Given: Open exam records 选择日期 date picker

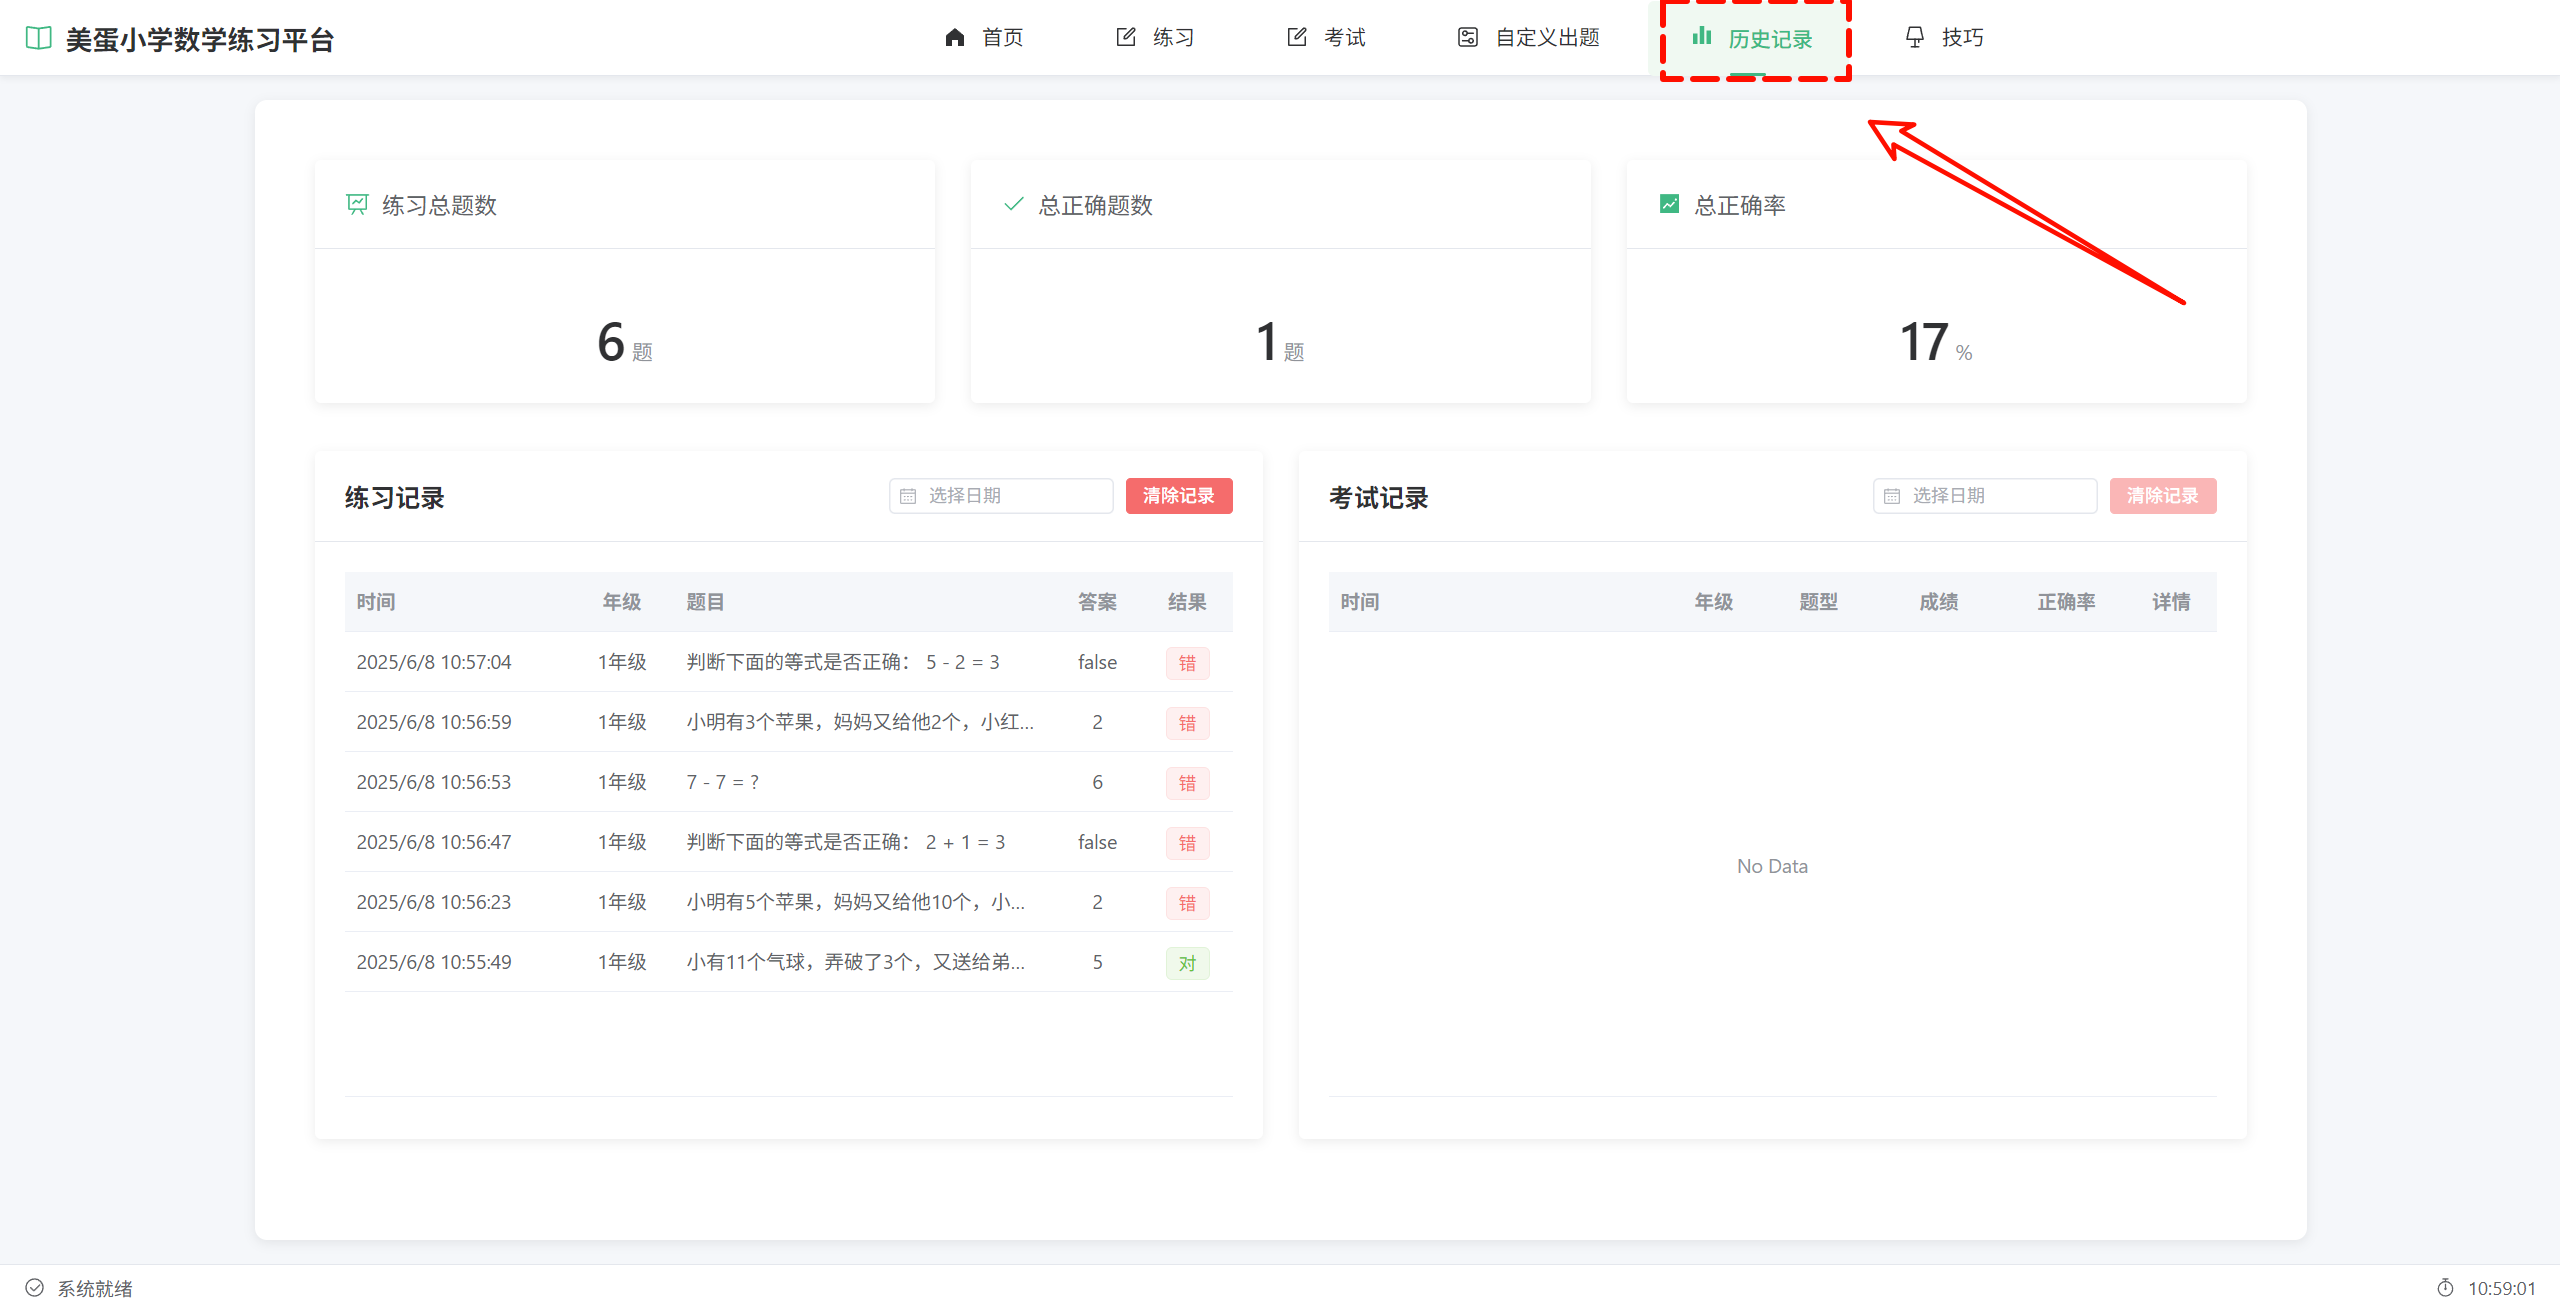Looking at the screenshot, I should tap(1984, 496).
